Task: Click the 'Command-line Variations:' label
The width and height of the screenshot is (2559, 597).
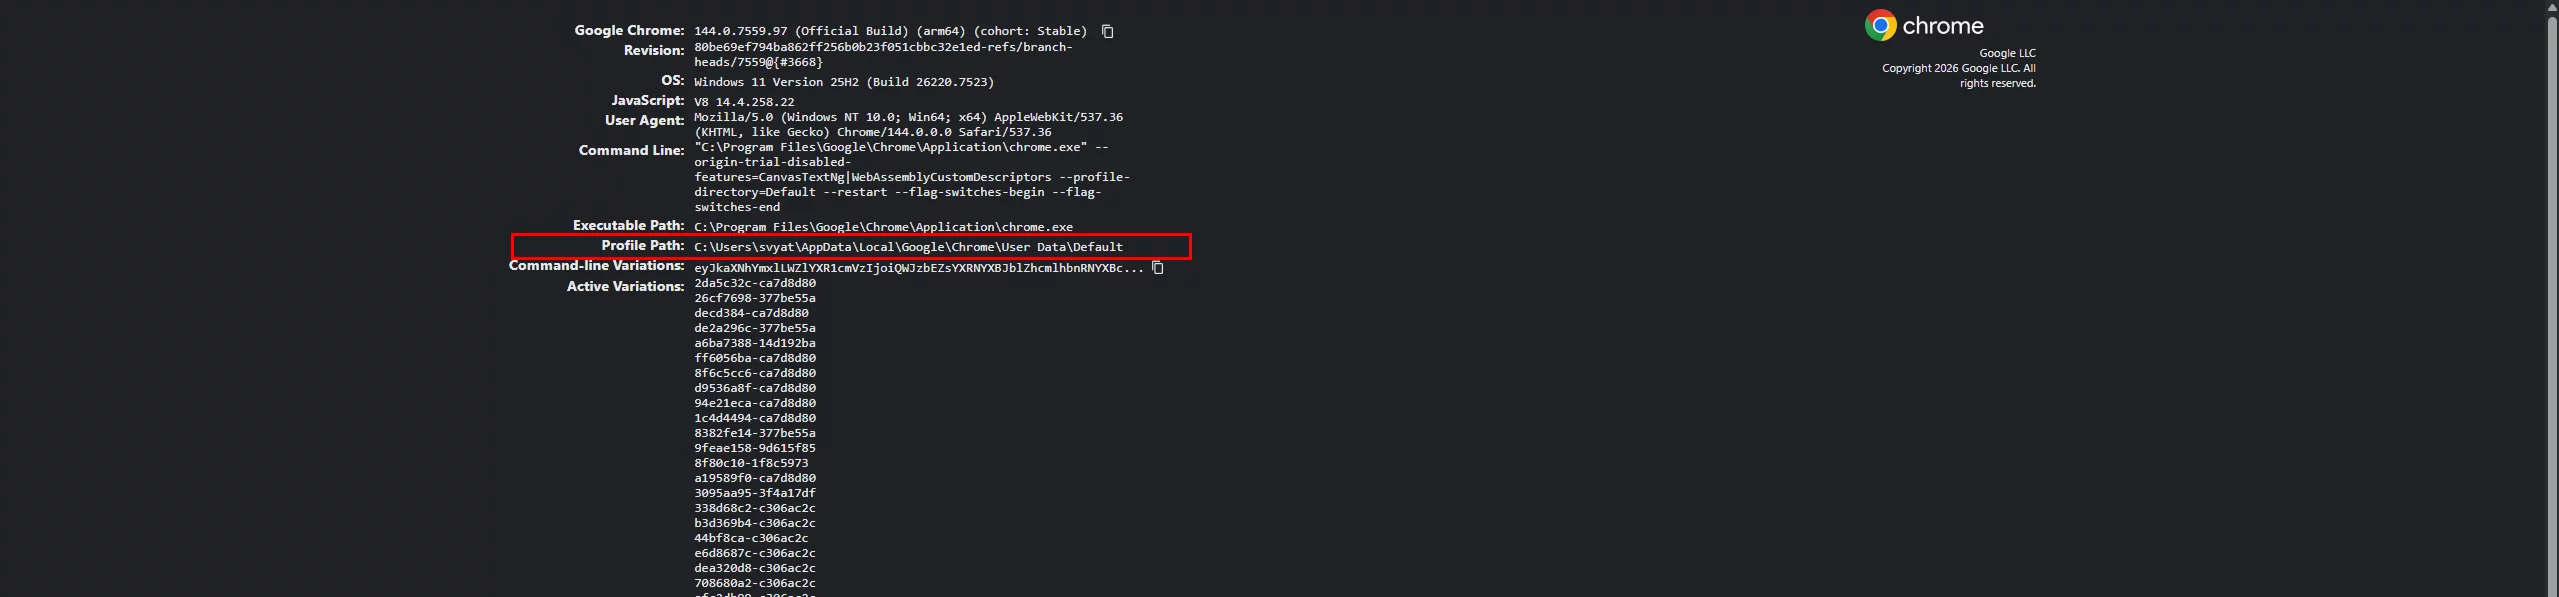Action: (596, 266)
